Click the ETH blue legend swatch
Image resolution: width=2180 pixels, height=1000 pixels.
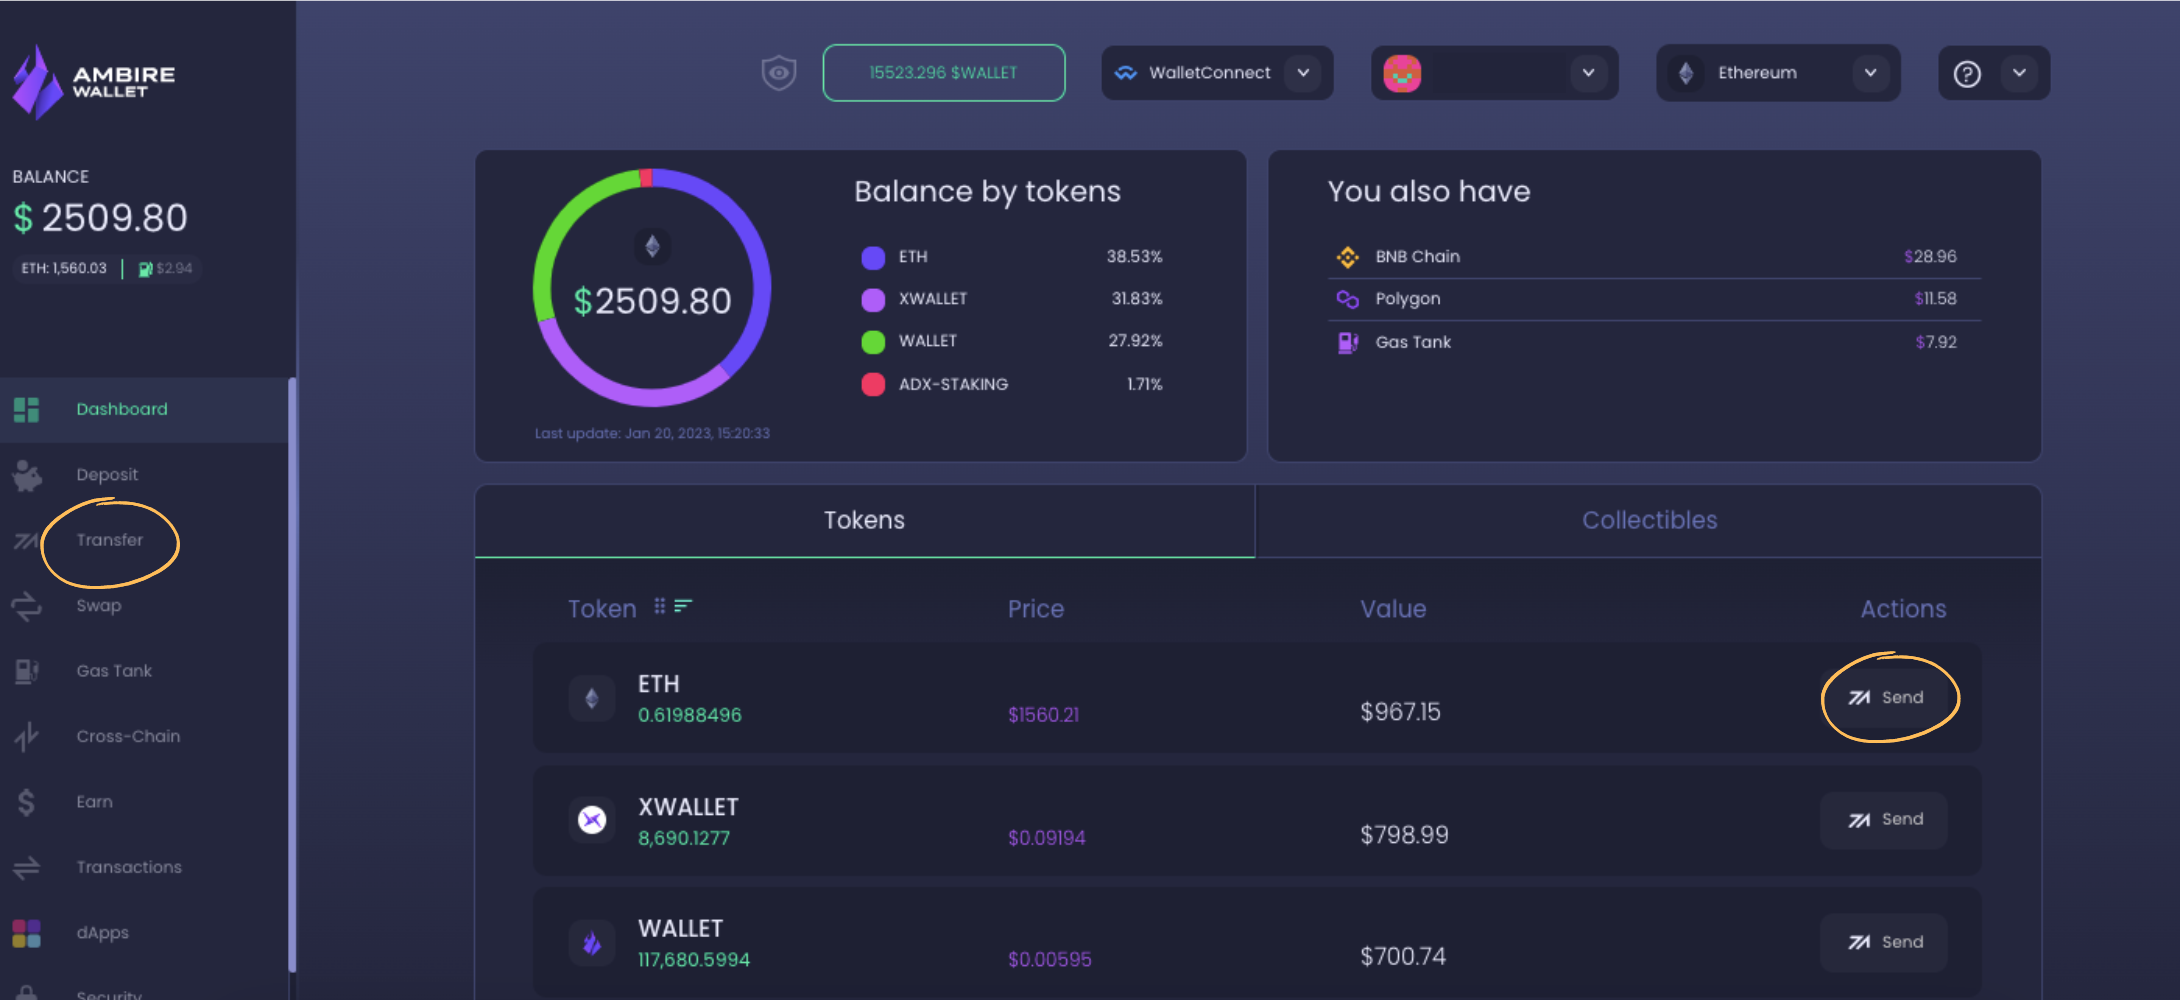click(x=873, y=257)
